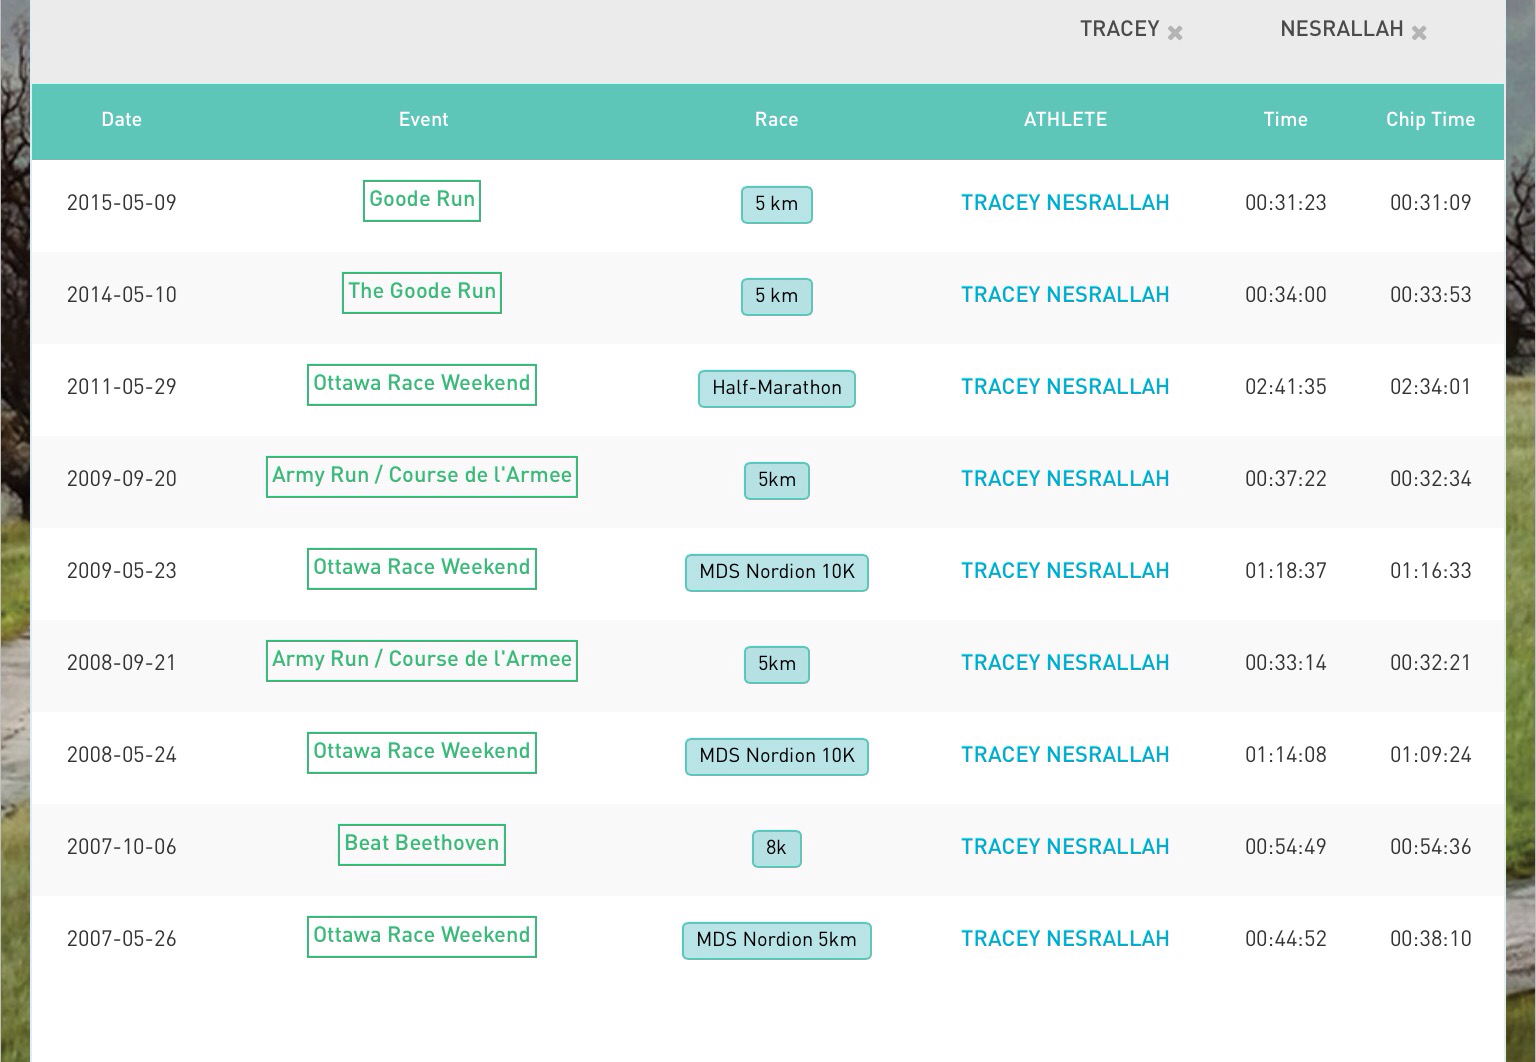Remove the NESRALLAH filter tag
This screenshot has height=1062, width=1536.
(x=1418, y=33)
